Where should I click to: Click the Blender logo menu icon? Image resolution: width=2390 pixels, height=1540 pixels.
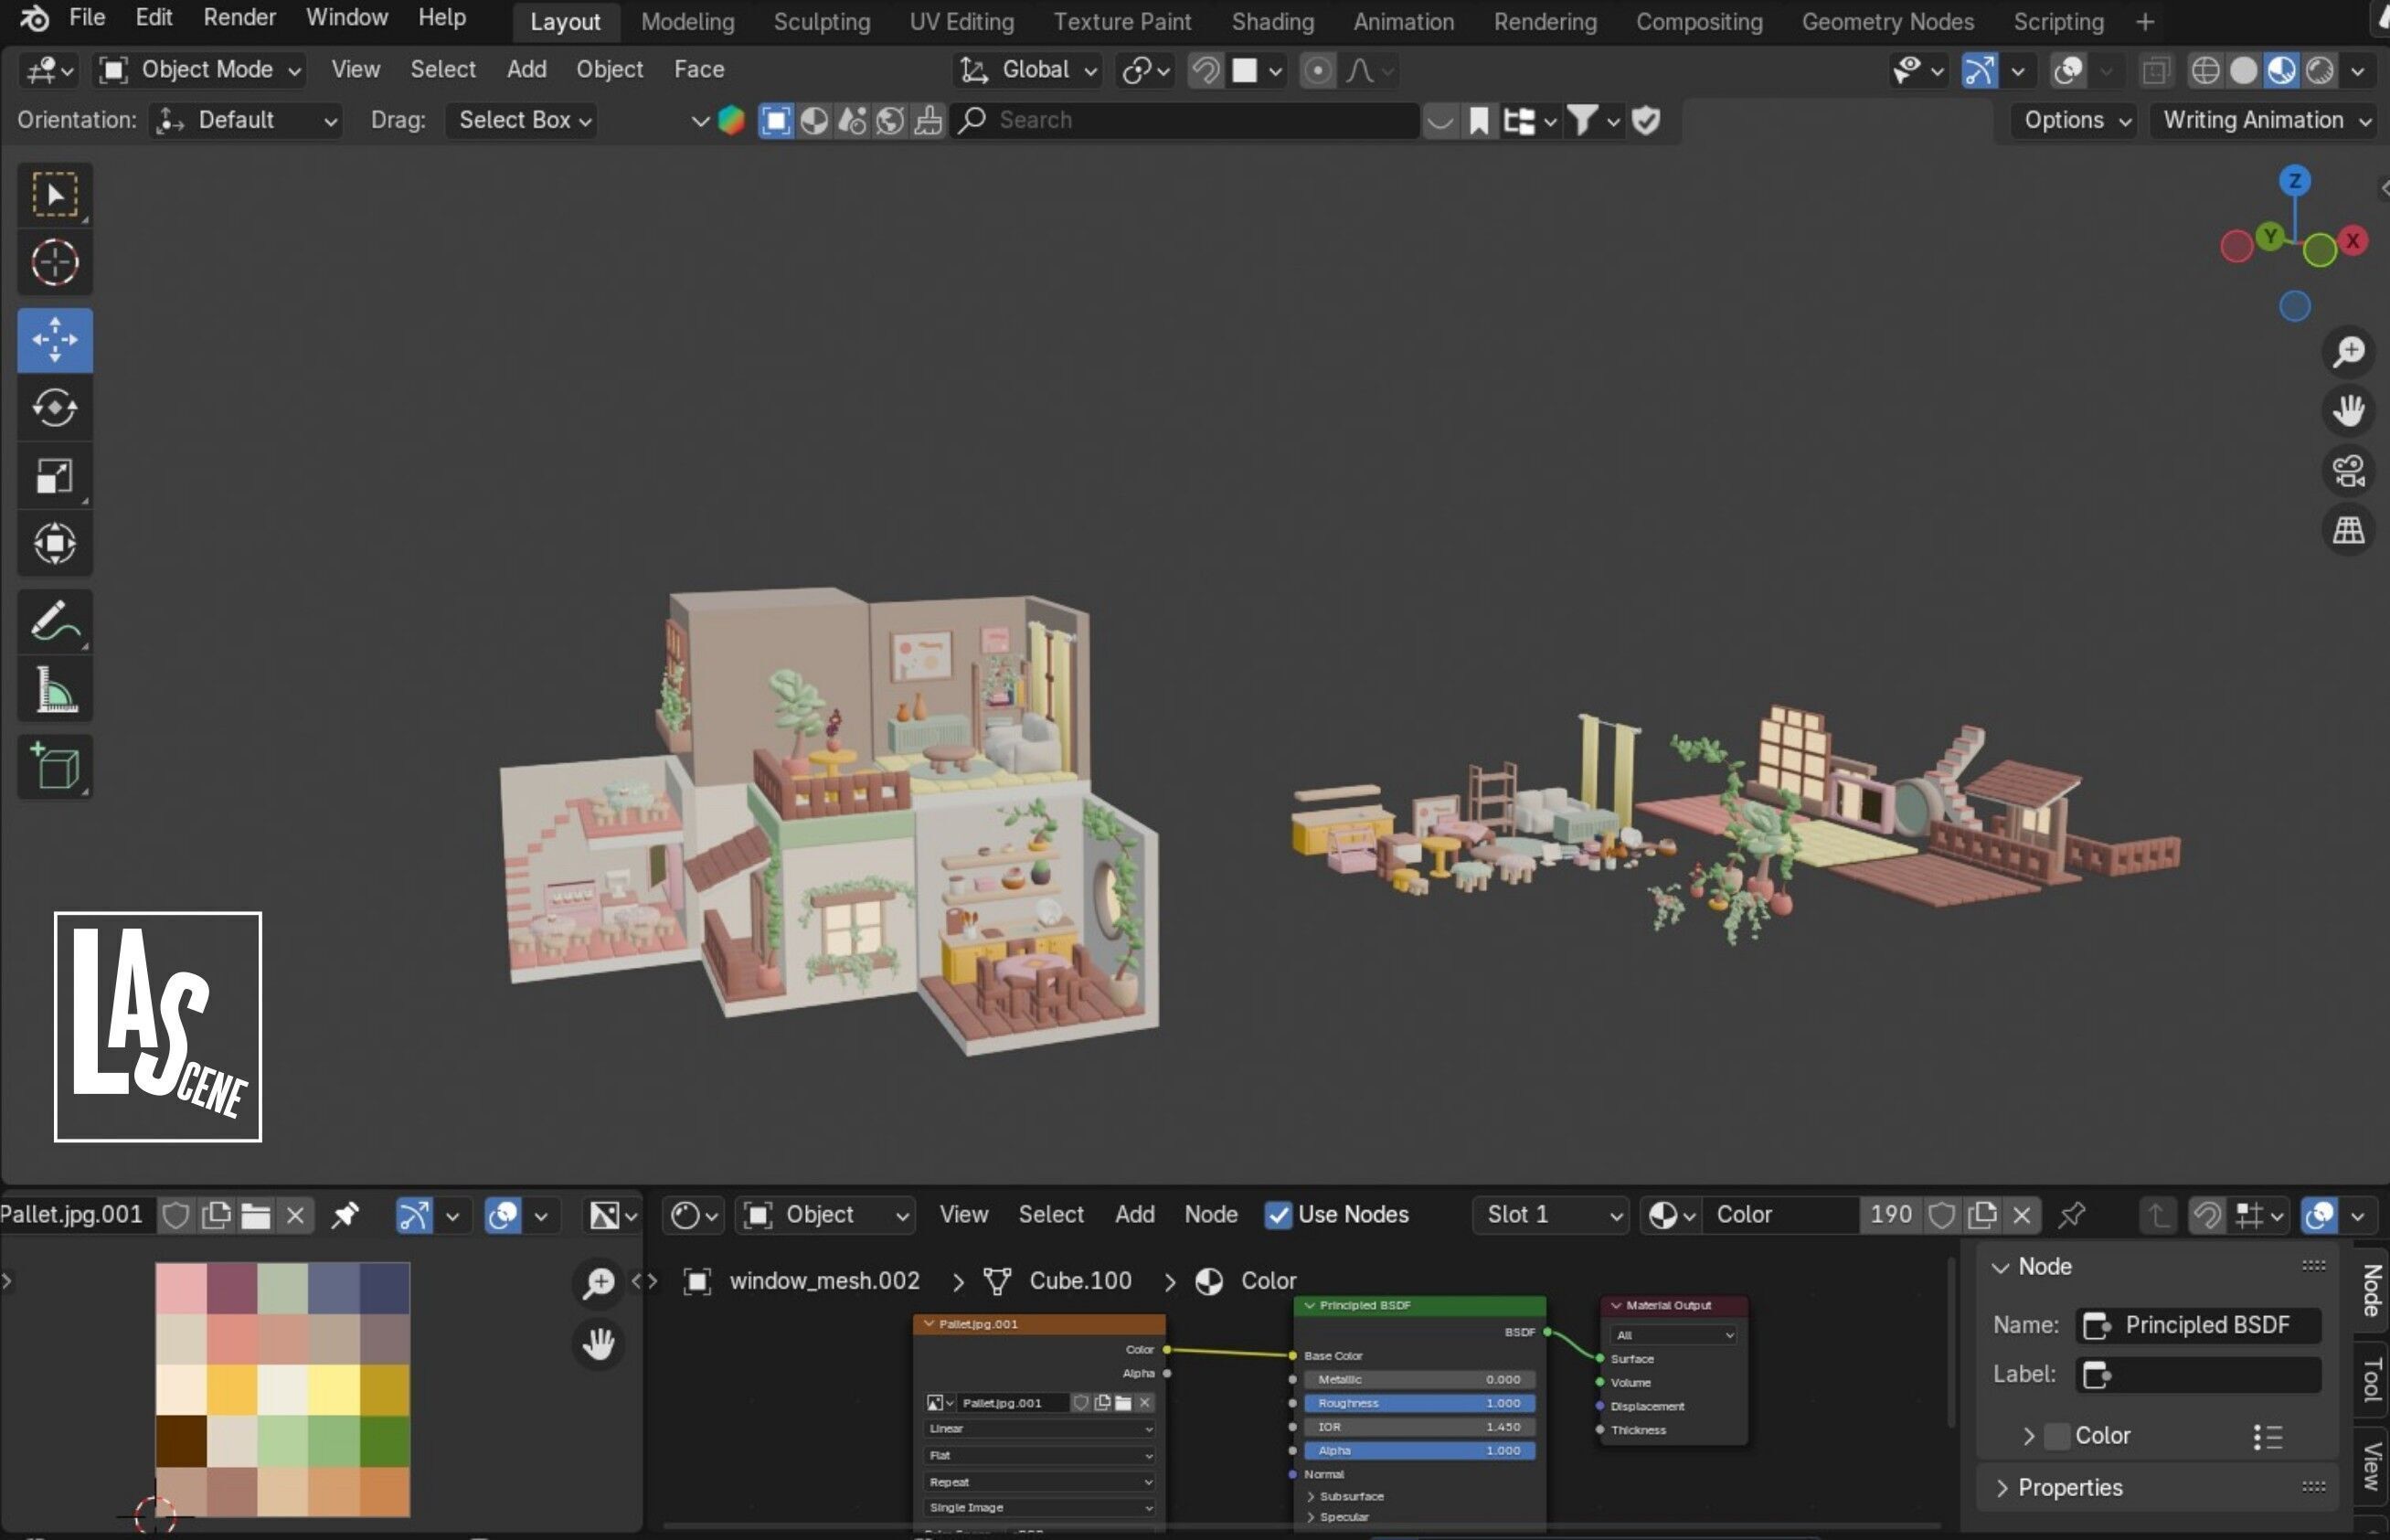[x=34, y=18]
